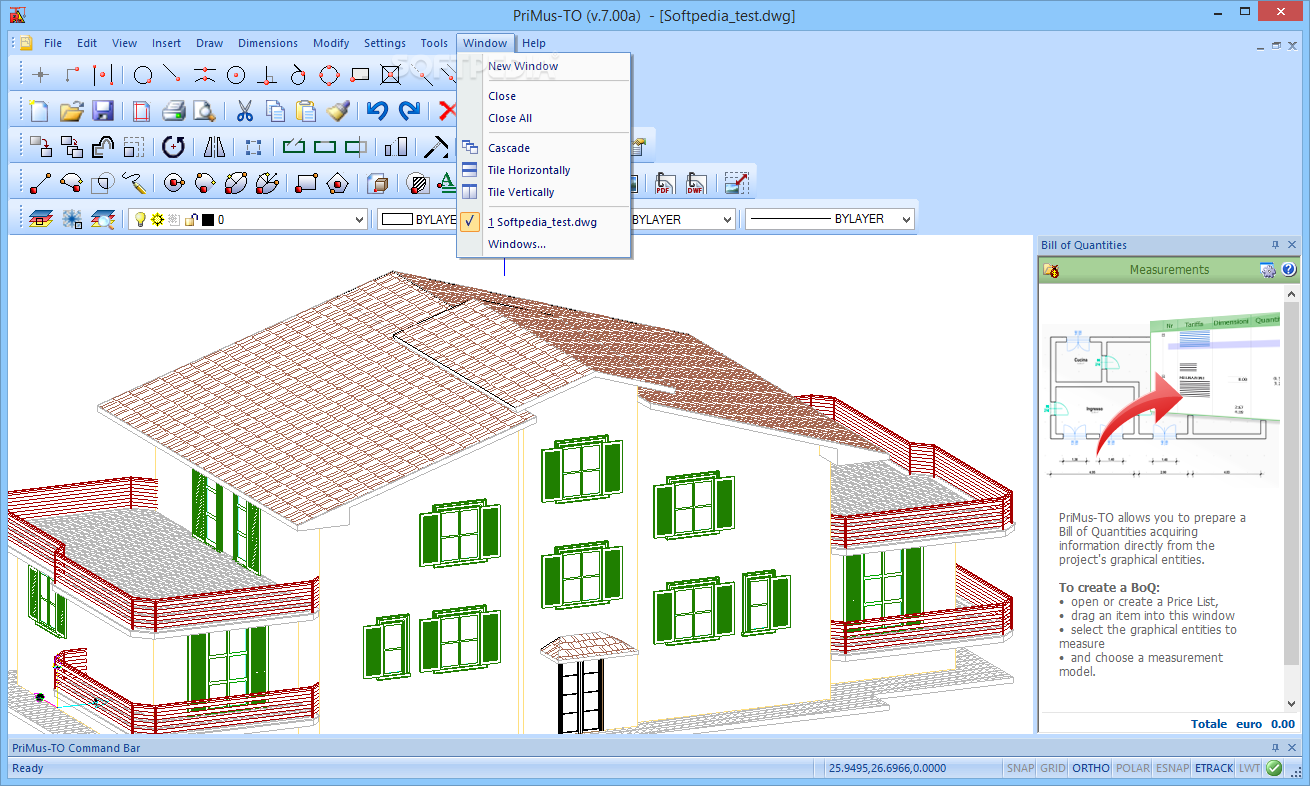The width and height of the screenshot is (1310, 786).
Task: Open the File menu
Action: click(x=53, y=43)
